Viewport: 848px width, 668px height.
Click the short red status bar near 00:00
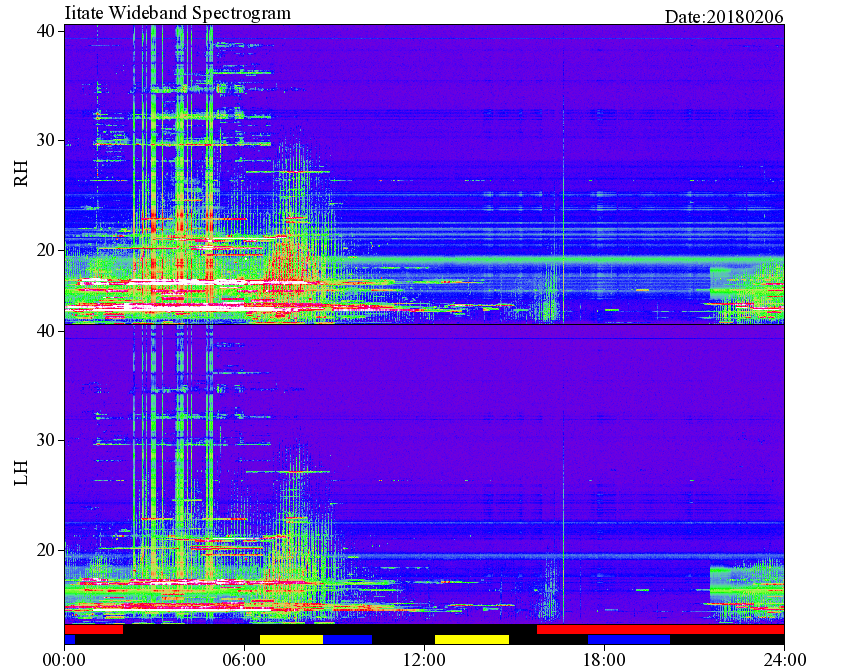click(94, 630)
